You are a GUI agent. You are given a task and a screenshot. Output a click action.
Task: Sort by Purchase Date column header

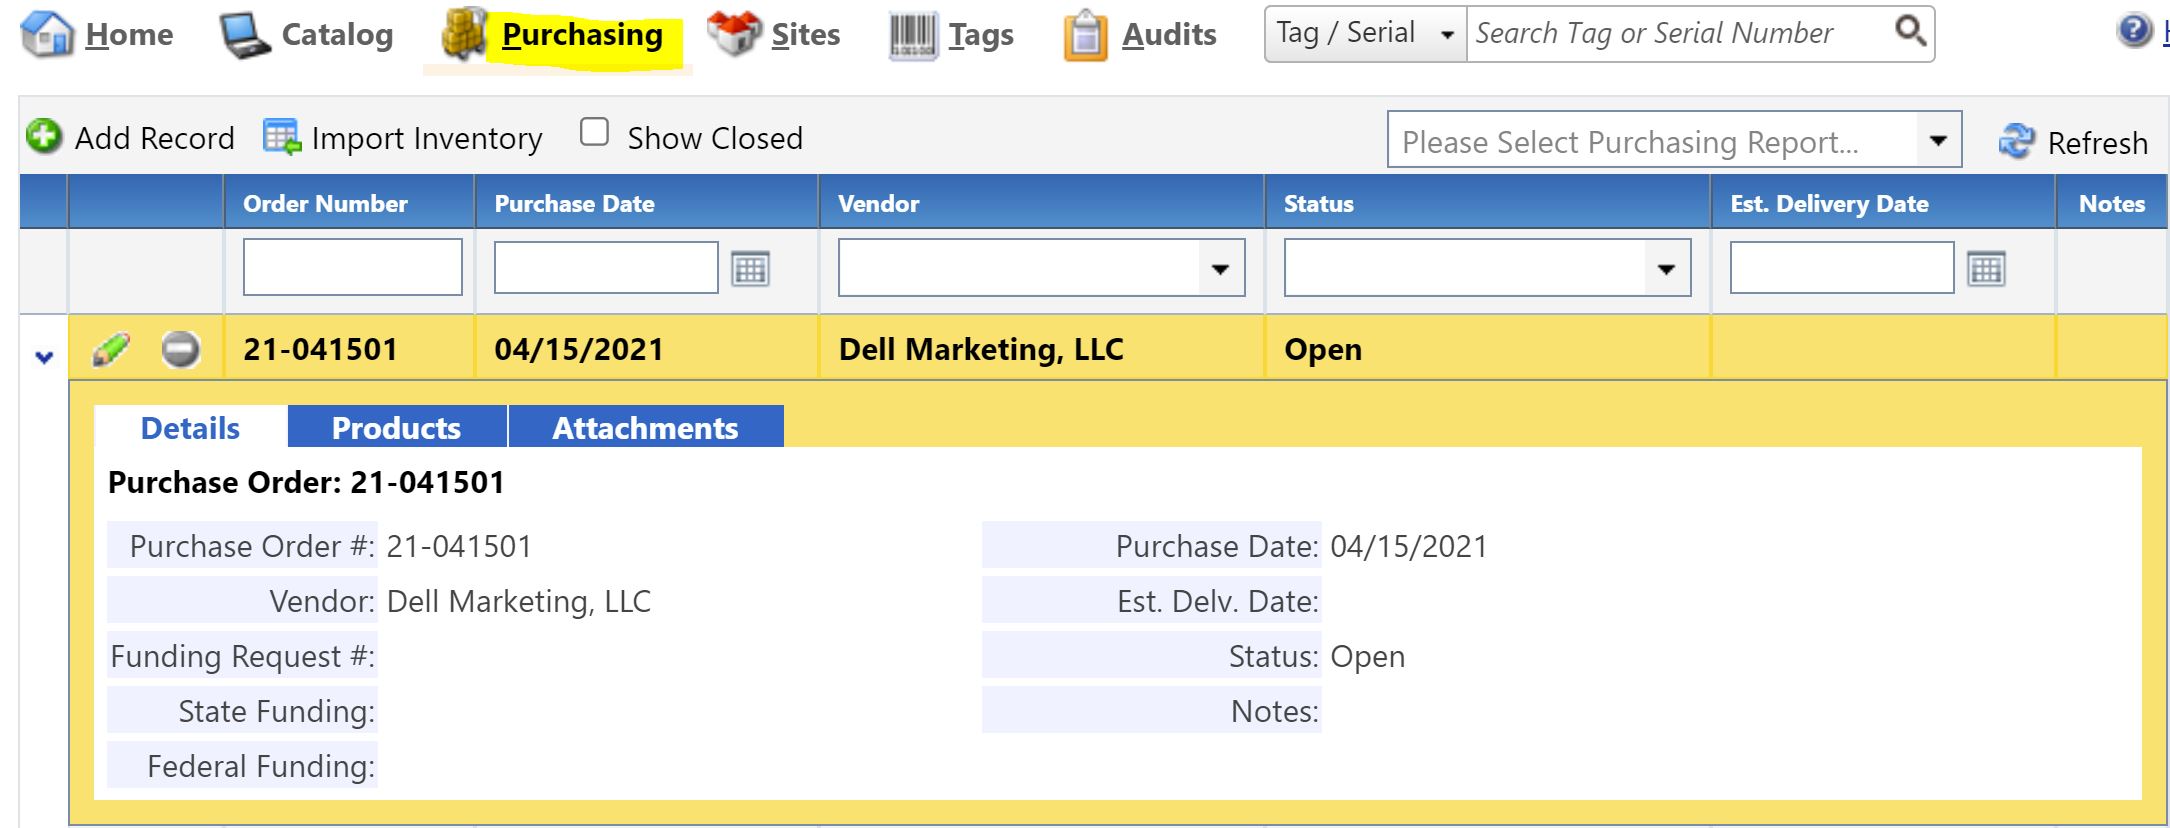point(574,203)
